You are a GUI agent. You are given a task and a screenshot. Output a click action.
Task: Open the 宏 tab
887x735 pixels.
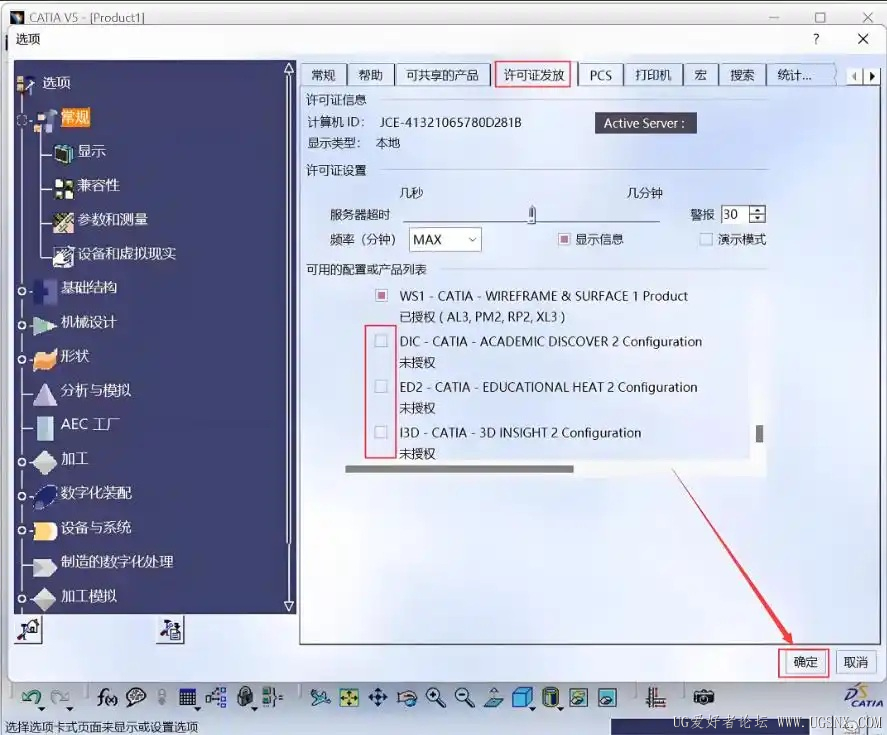coord(700,75)
